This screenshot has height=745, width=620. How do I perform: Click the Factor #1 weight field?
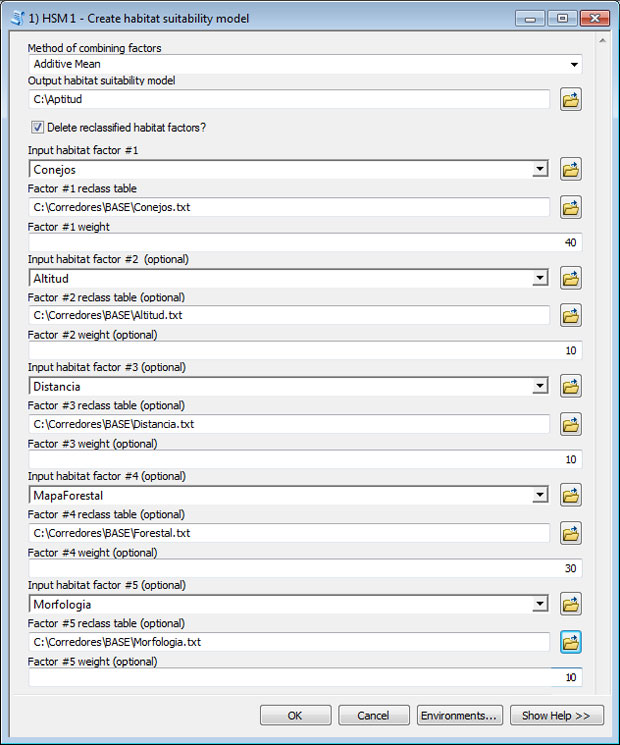[x=305, y=242]
